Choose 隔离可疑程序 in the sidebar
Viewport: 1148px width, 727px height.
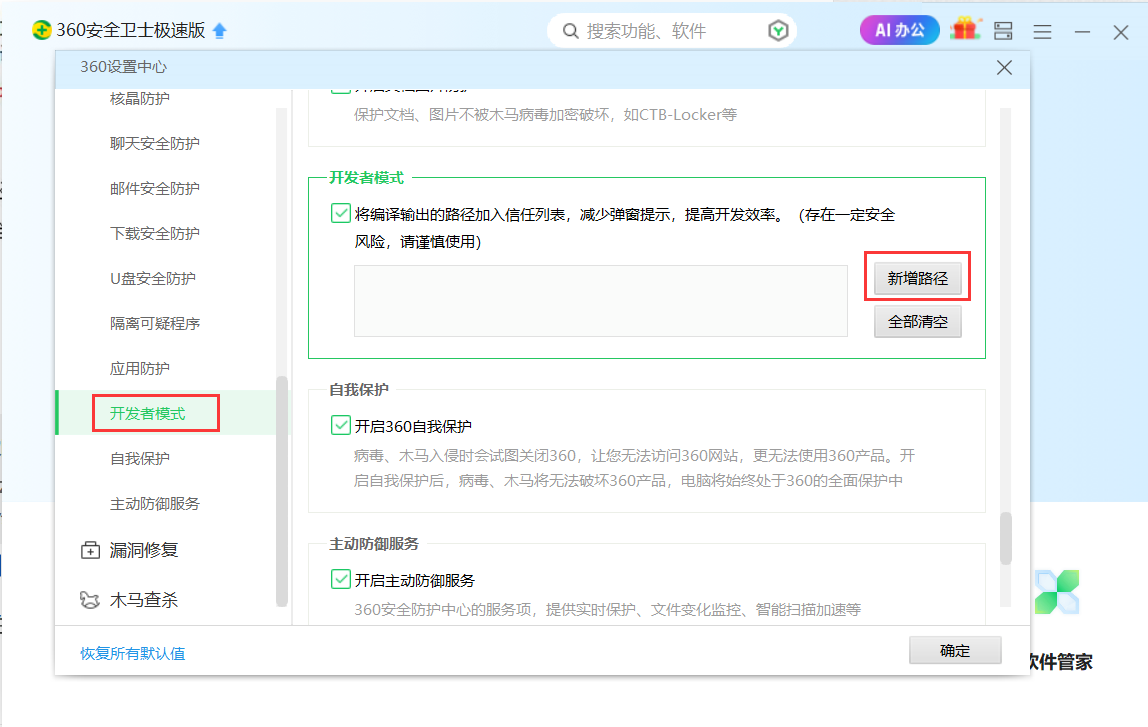coord(154,324)
